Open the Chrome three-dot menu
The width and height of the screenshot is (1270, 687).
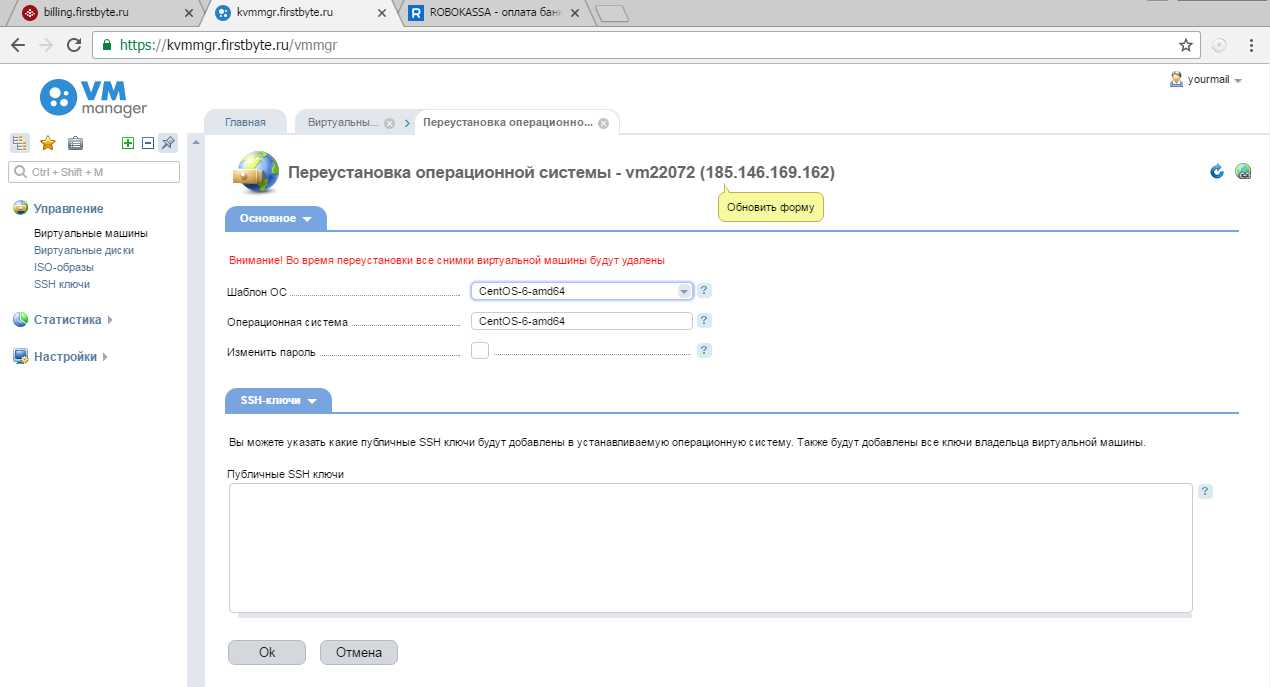point(1251,45)
